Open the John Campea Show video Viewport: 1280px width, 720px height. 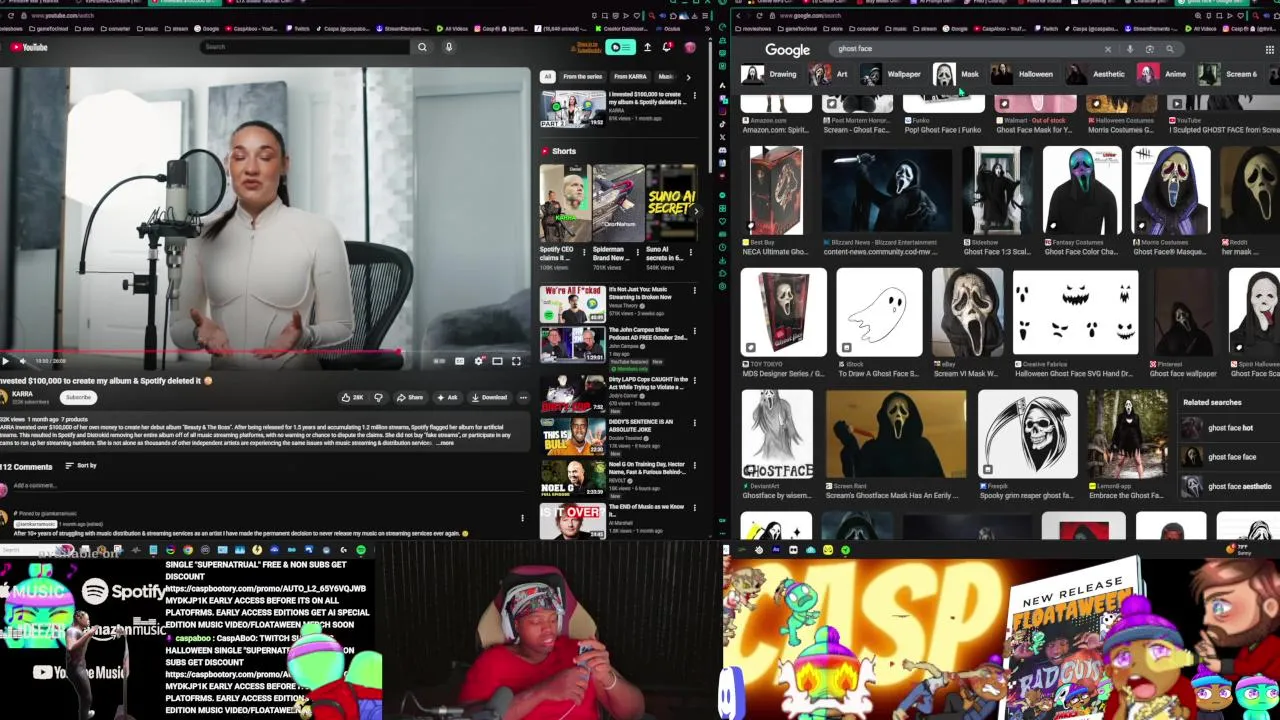(x=572, y=347)
